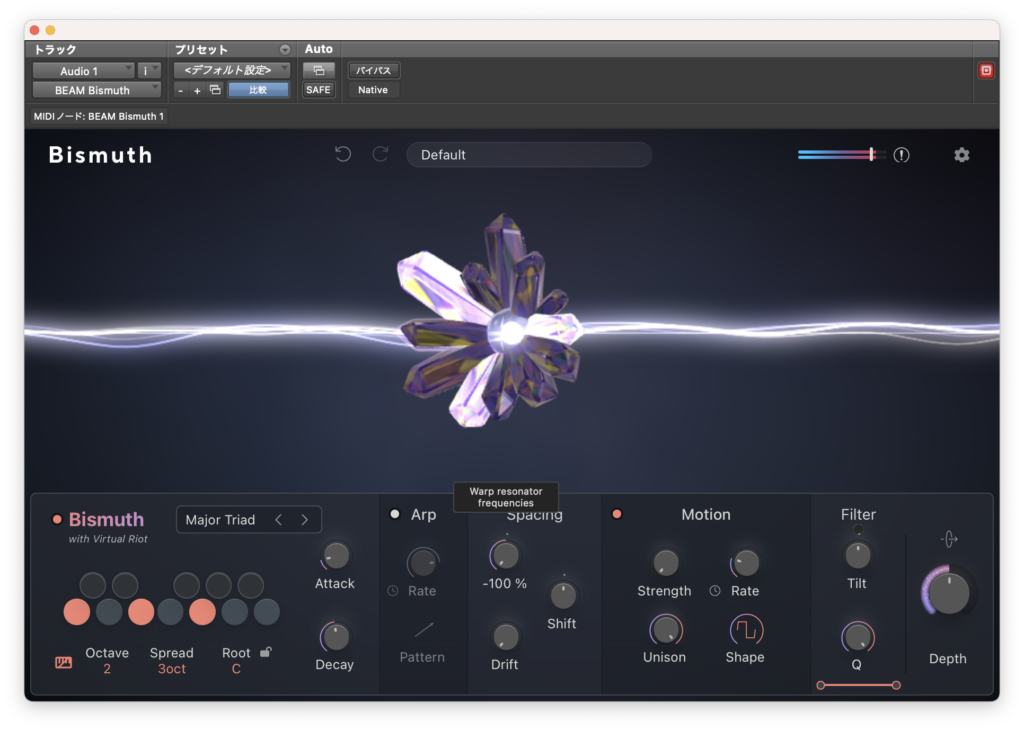1024x730 pixels.
Task: Enable the D note white key
Action: coord(109,612)
